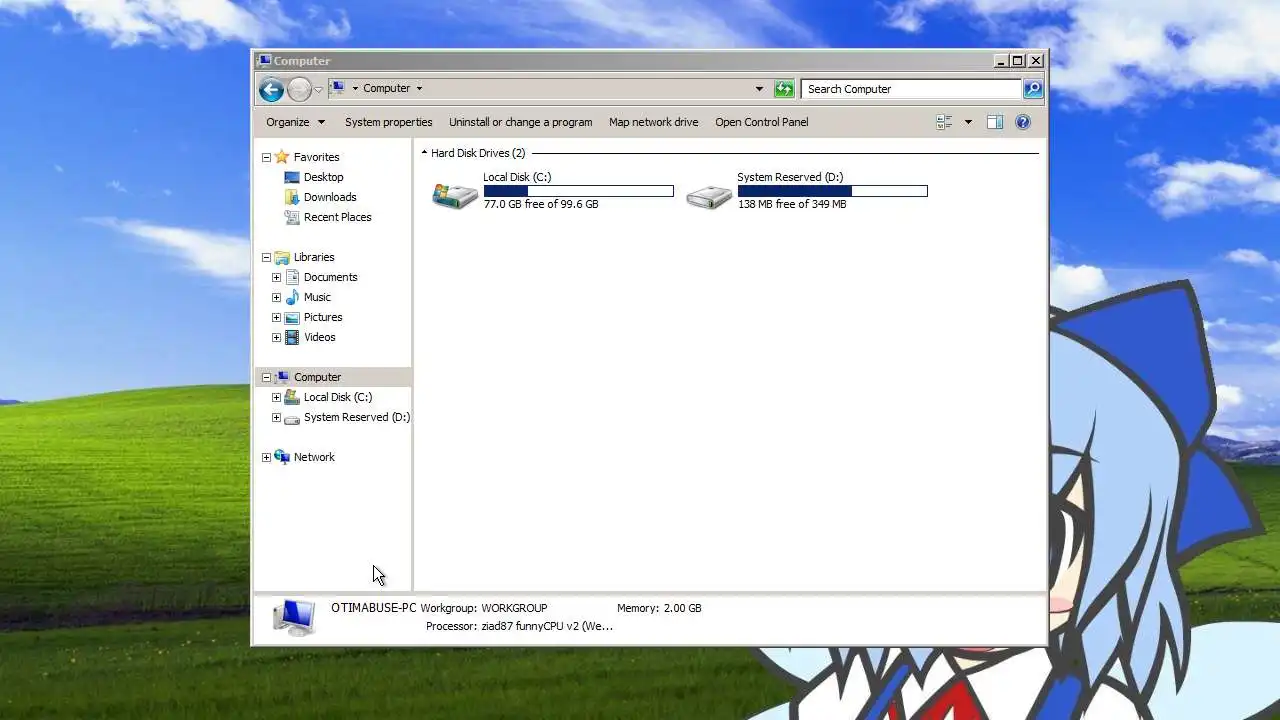Change the view with views icon
Screen dimensions: 1280x720
(x=944, y=122)
